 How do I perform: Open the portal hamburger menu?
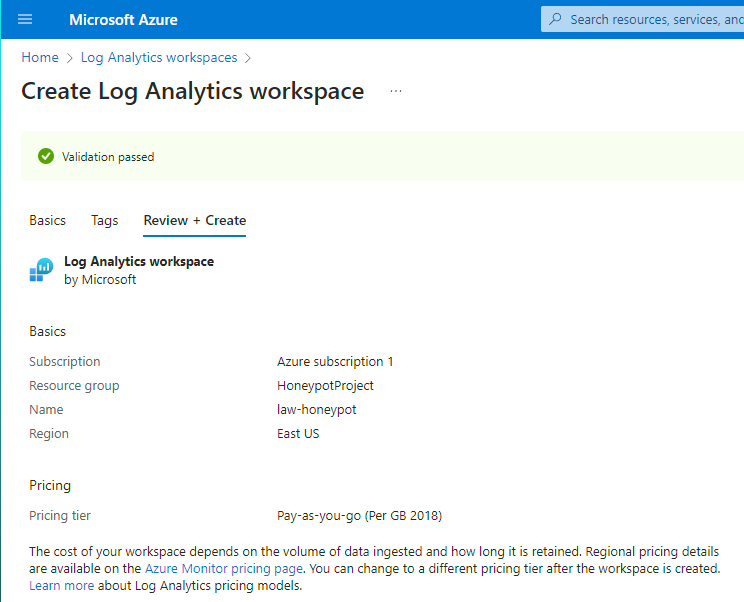point(25,20)
